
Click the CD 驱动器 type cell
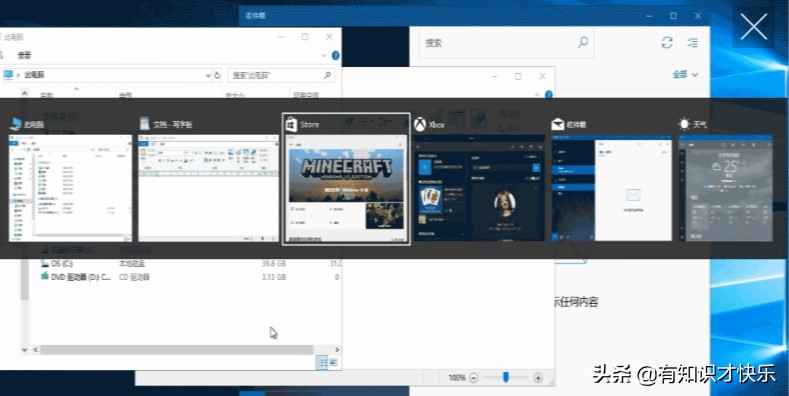coord(134,277)
